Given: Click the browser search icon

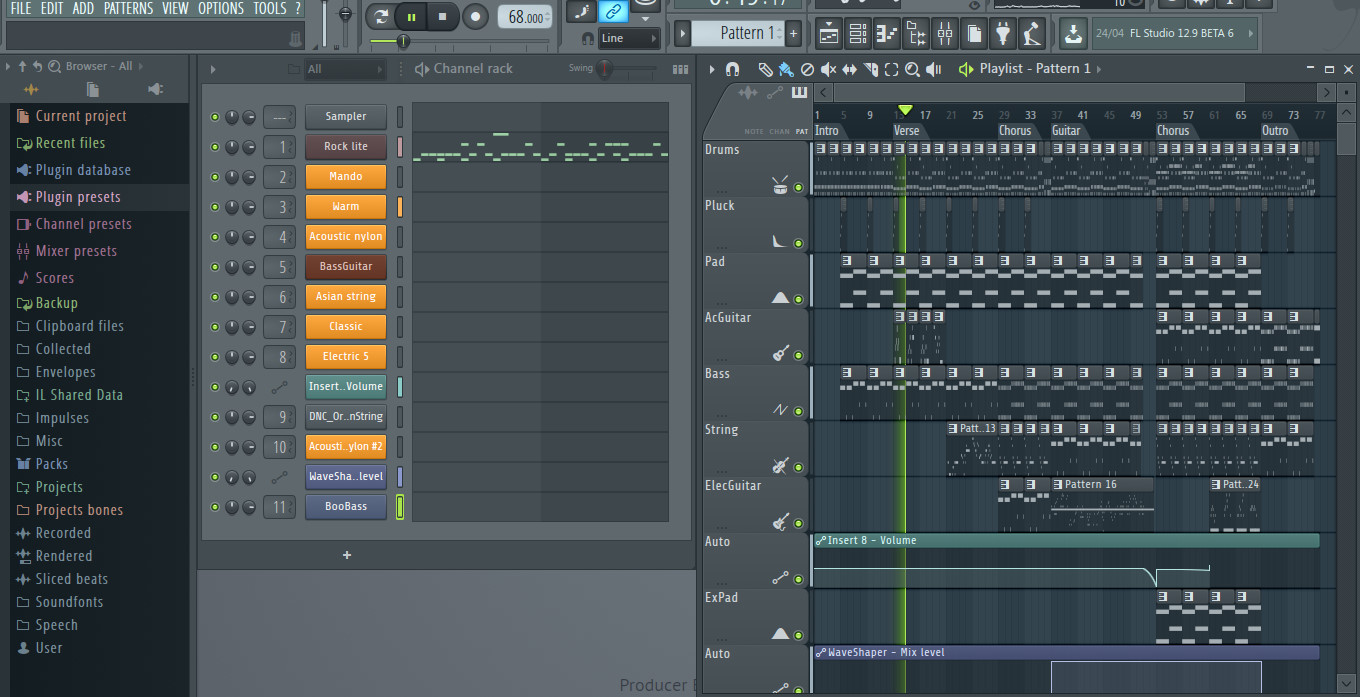Looking at the screenshot, I should (x=53, y=66).
